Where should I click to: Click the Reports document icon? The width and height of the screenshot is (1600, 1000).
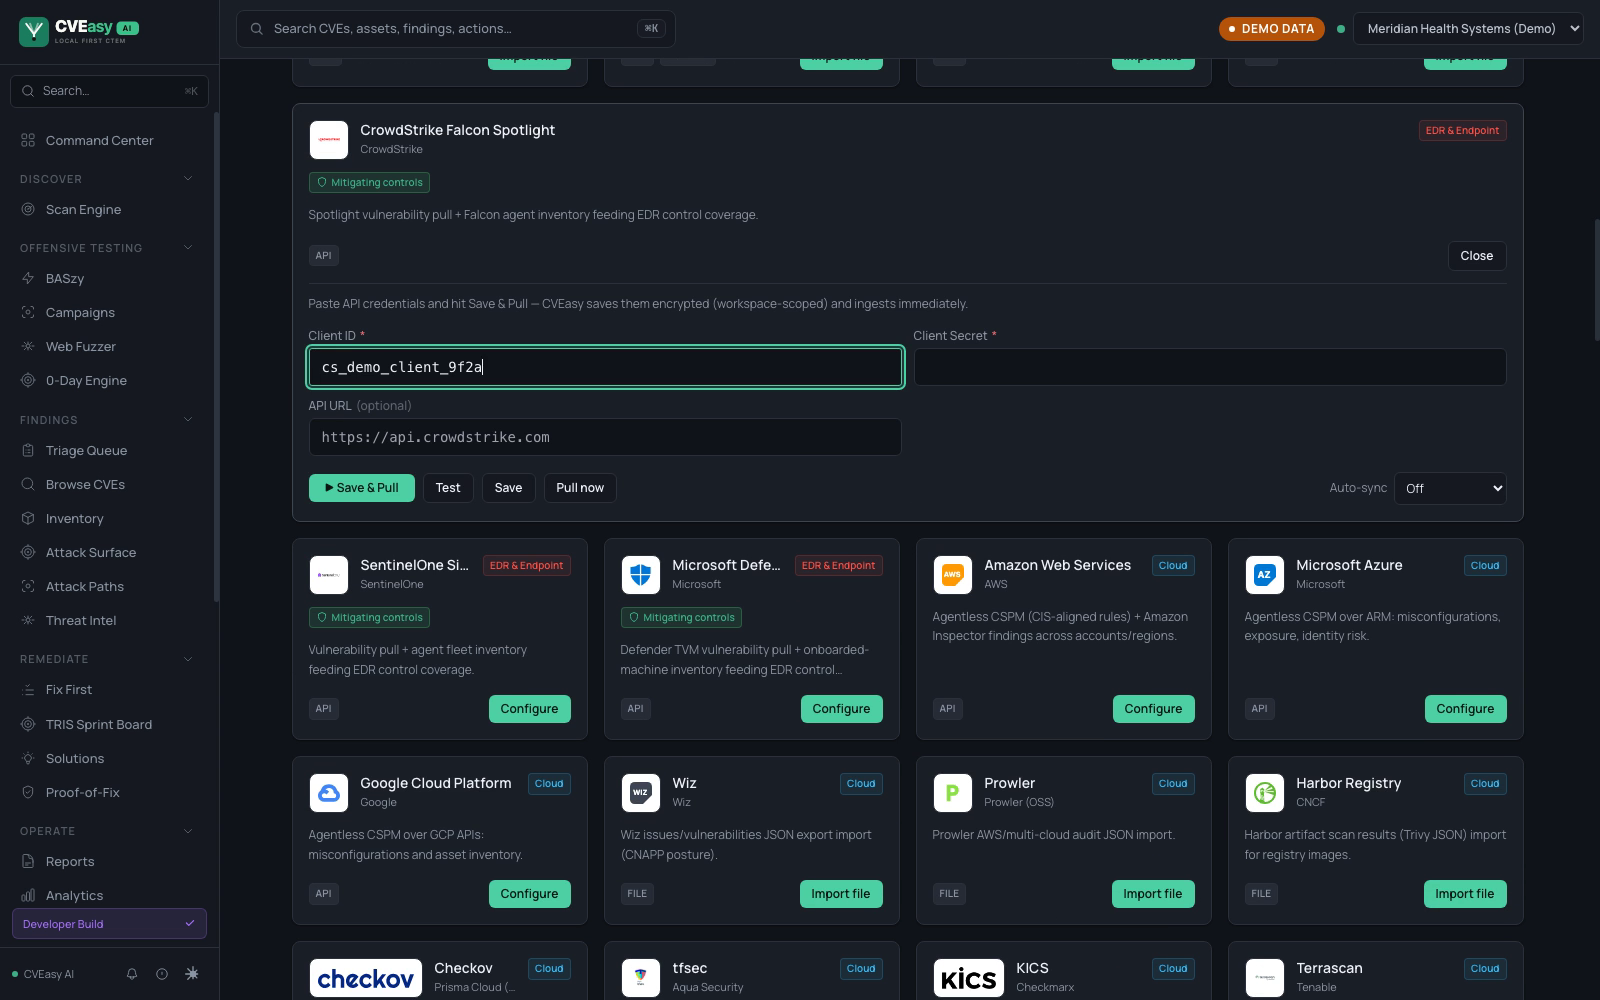pos(28,861)
